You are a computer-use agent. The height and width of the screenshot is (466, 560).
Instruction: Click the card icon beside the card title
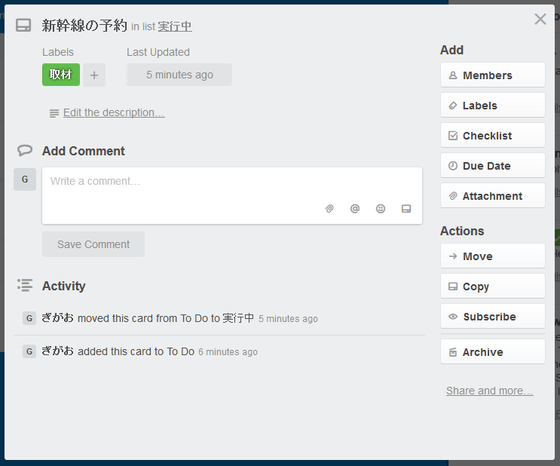(23, 25)
